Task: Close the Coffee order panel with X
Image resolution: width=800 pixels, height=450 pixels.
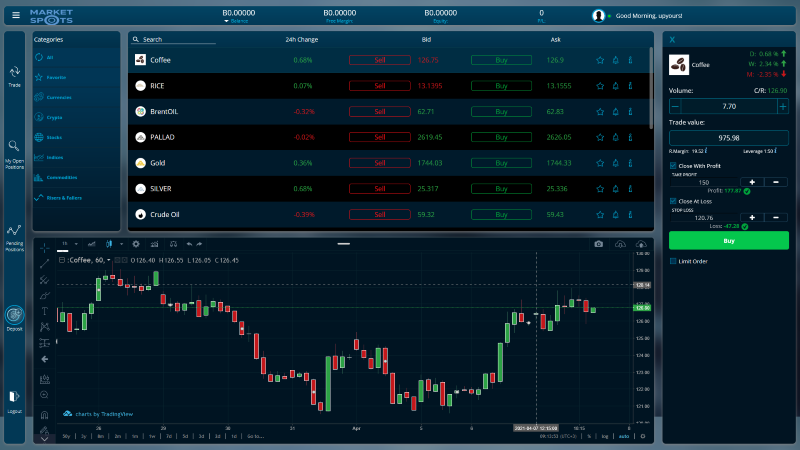Action: (x=672, y=39)
